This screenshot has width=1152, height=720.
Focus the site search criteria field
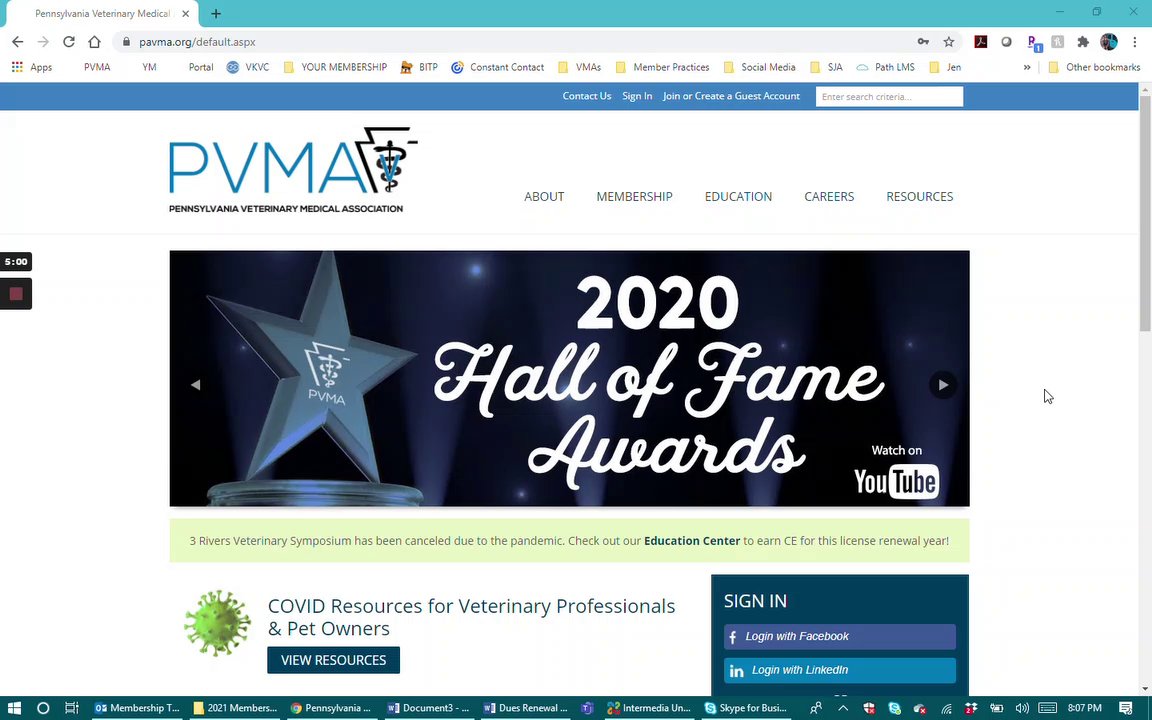coord(889,96)
